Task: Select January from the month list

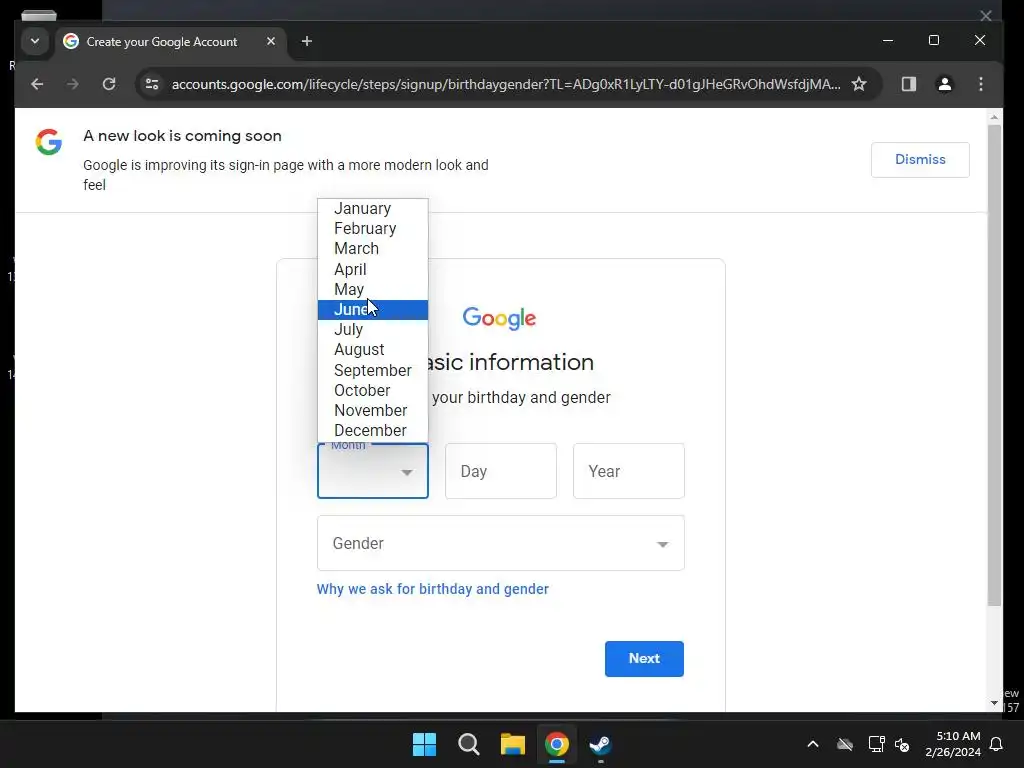Action: tap(372, 208)
